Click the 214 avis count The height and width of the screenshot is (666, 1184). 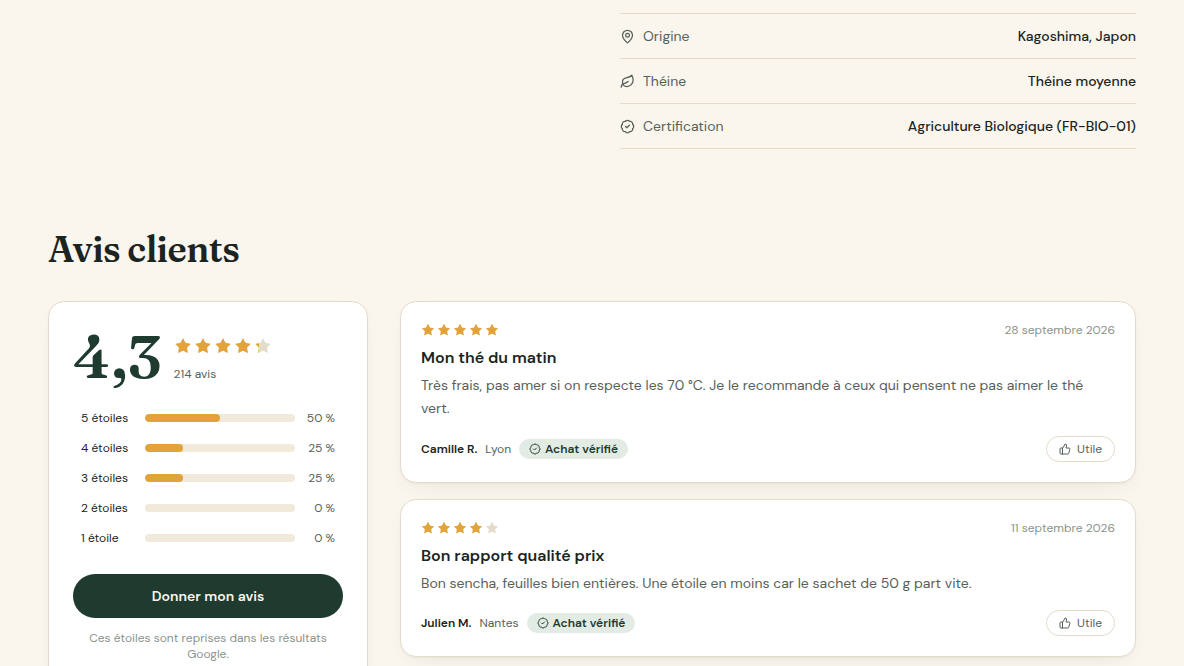195,374
